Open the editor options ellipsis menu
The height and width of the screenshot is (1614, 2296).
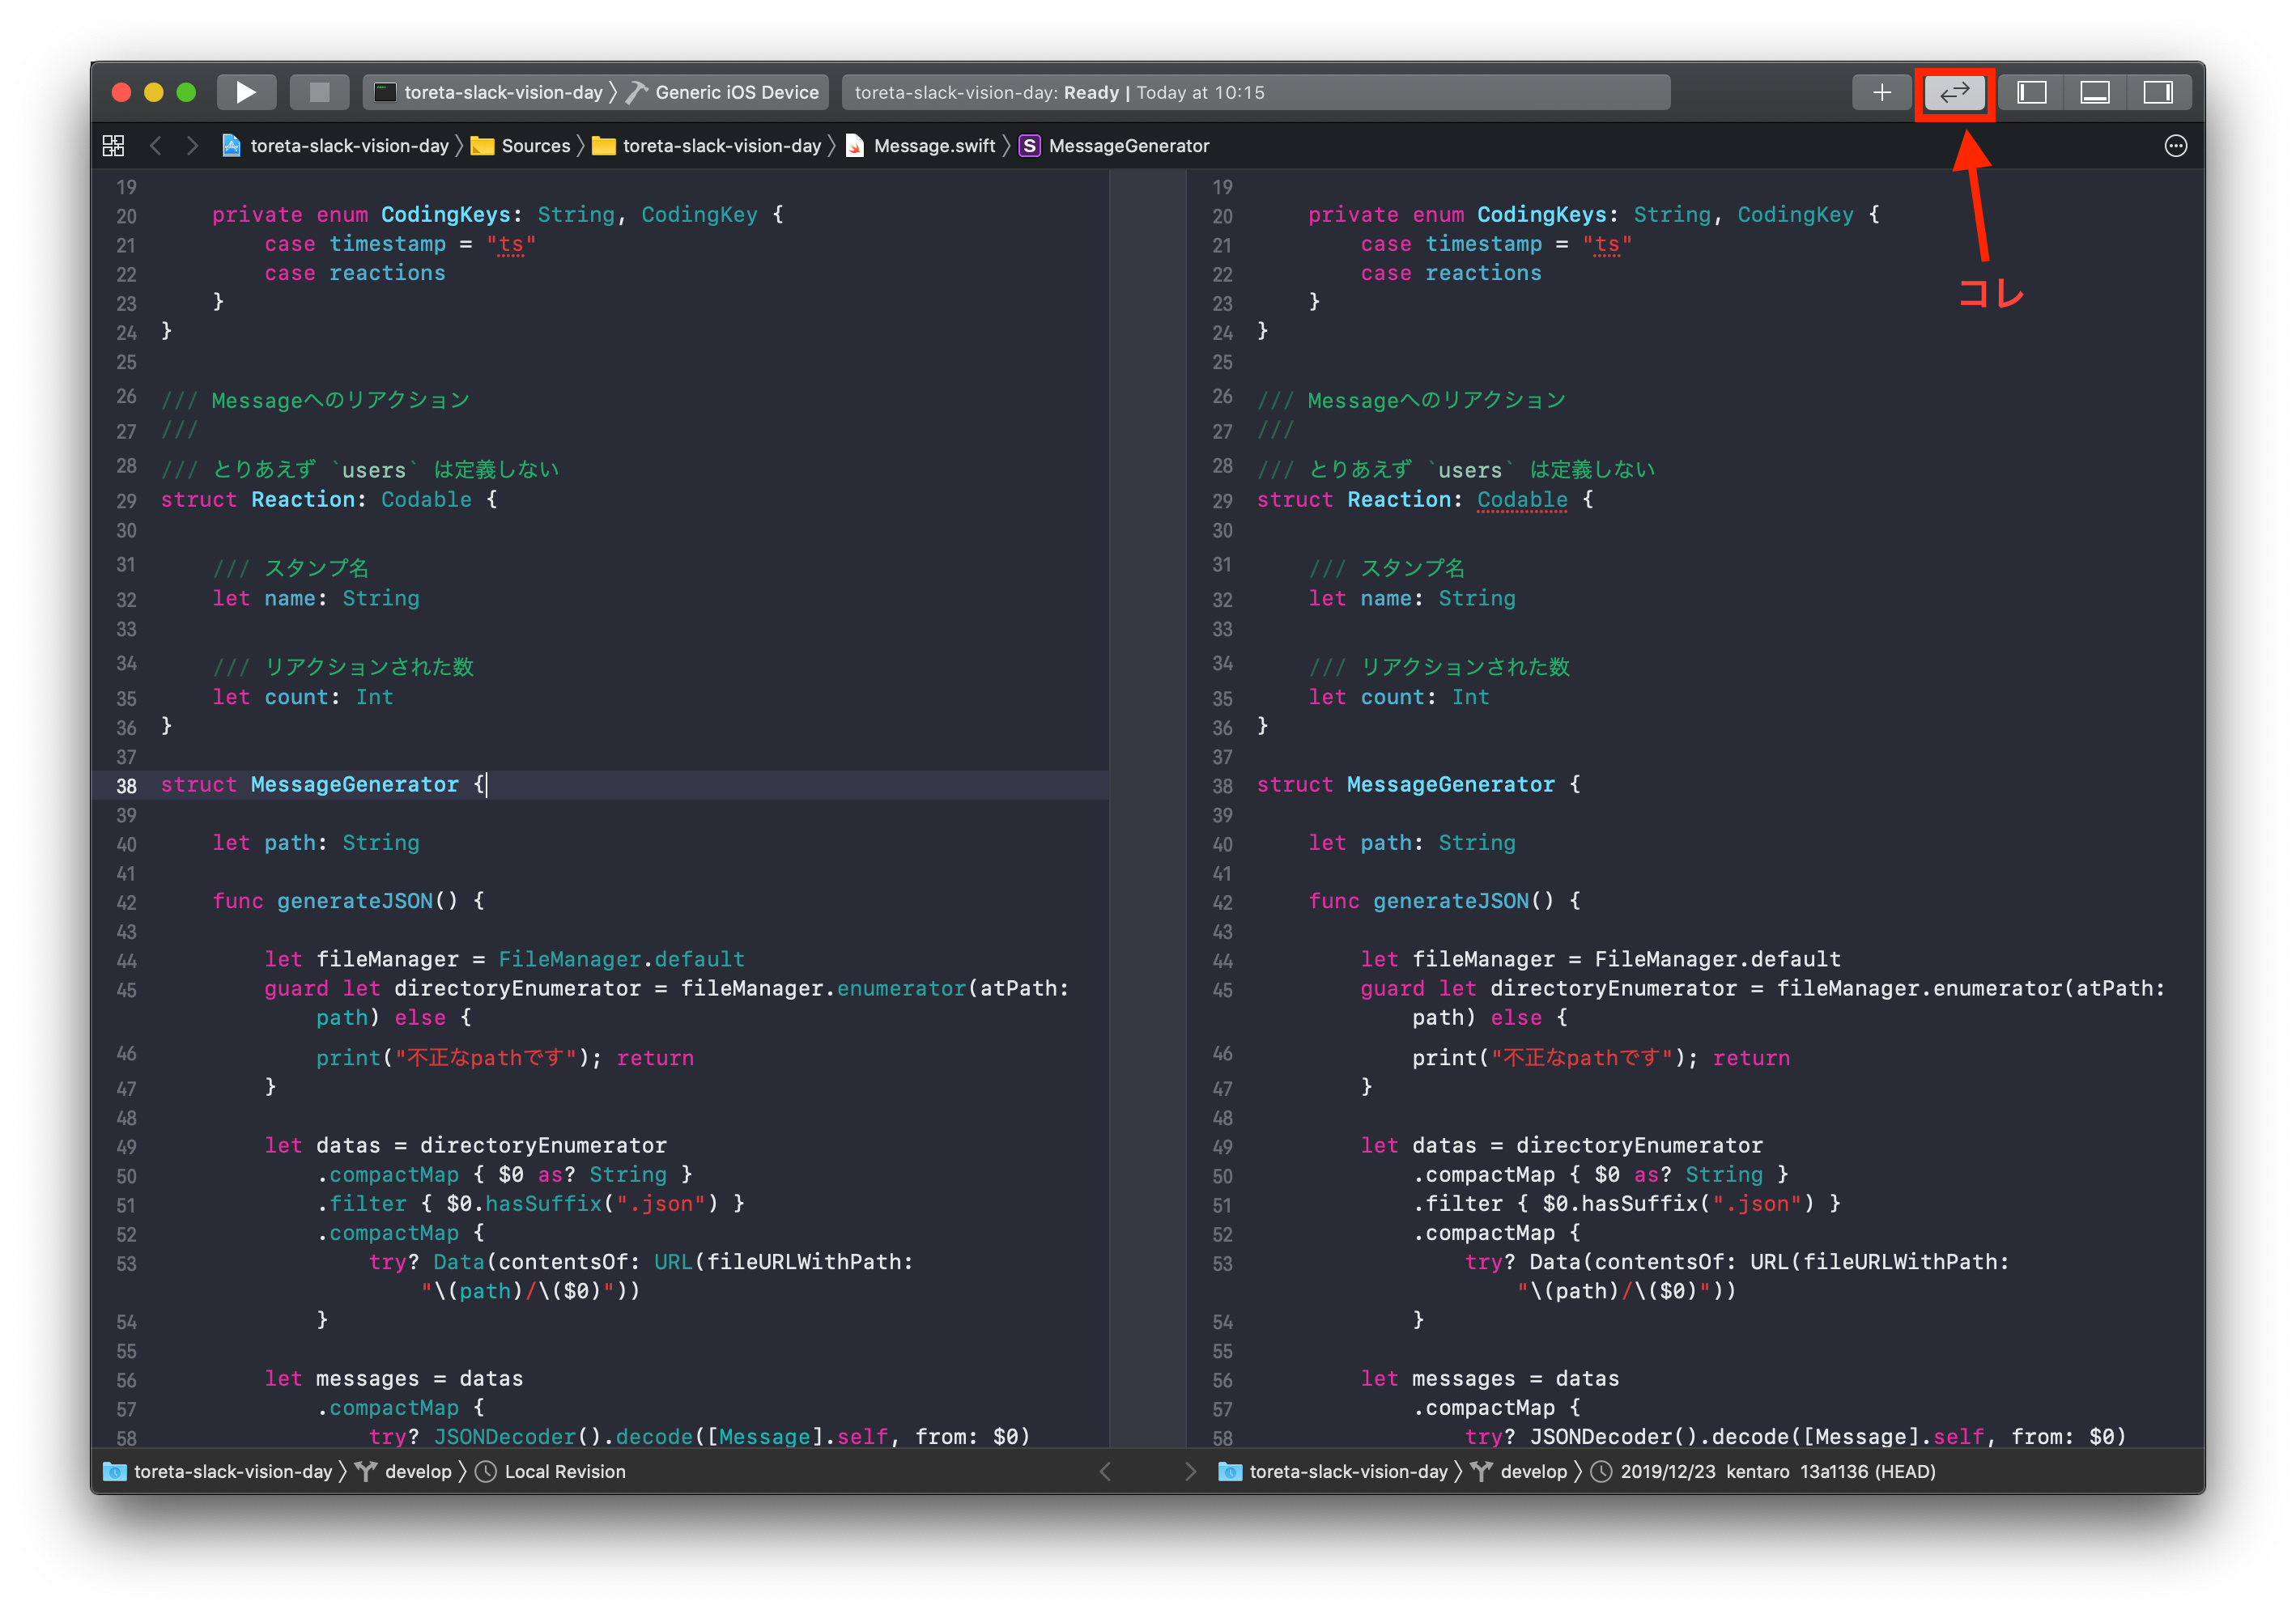[x=2176, y=146]
